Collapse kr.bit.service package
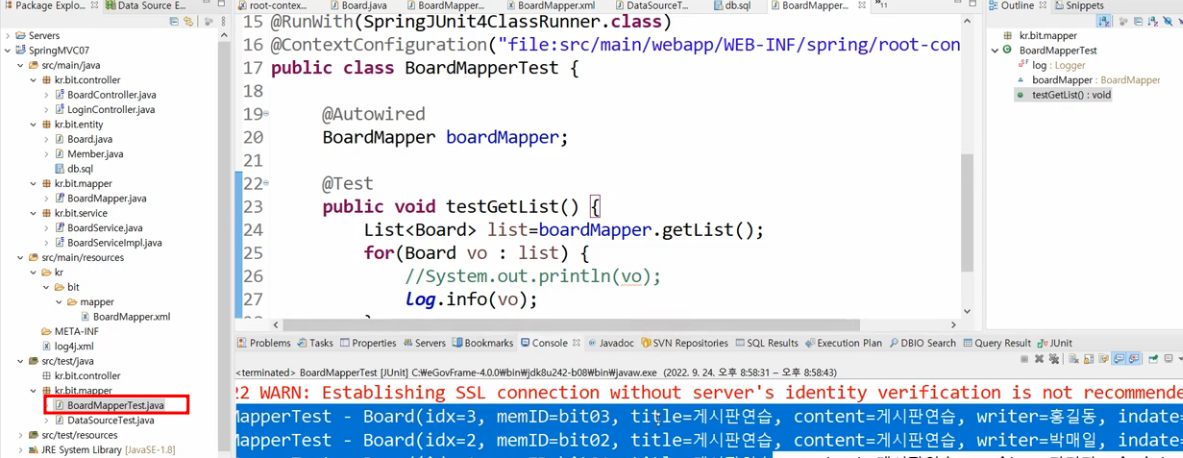Viewport: 1183px width, 458px height. (x=33, y=213)
